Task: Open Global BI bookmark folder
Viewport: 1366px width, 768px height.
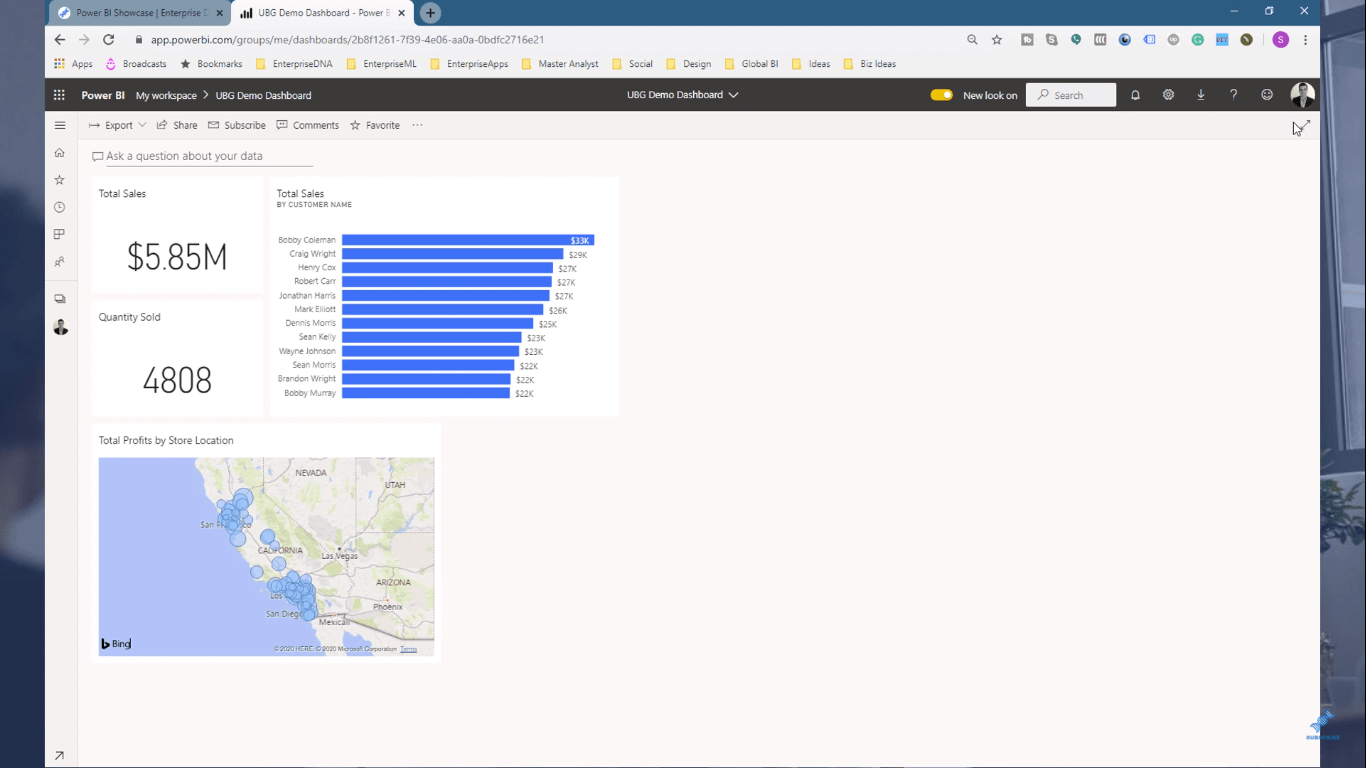Action: pos(751,64)
